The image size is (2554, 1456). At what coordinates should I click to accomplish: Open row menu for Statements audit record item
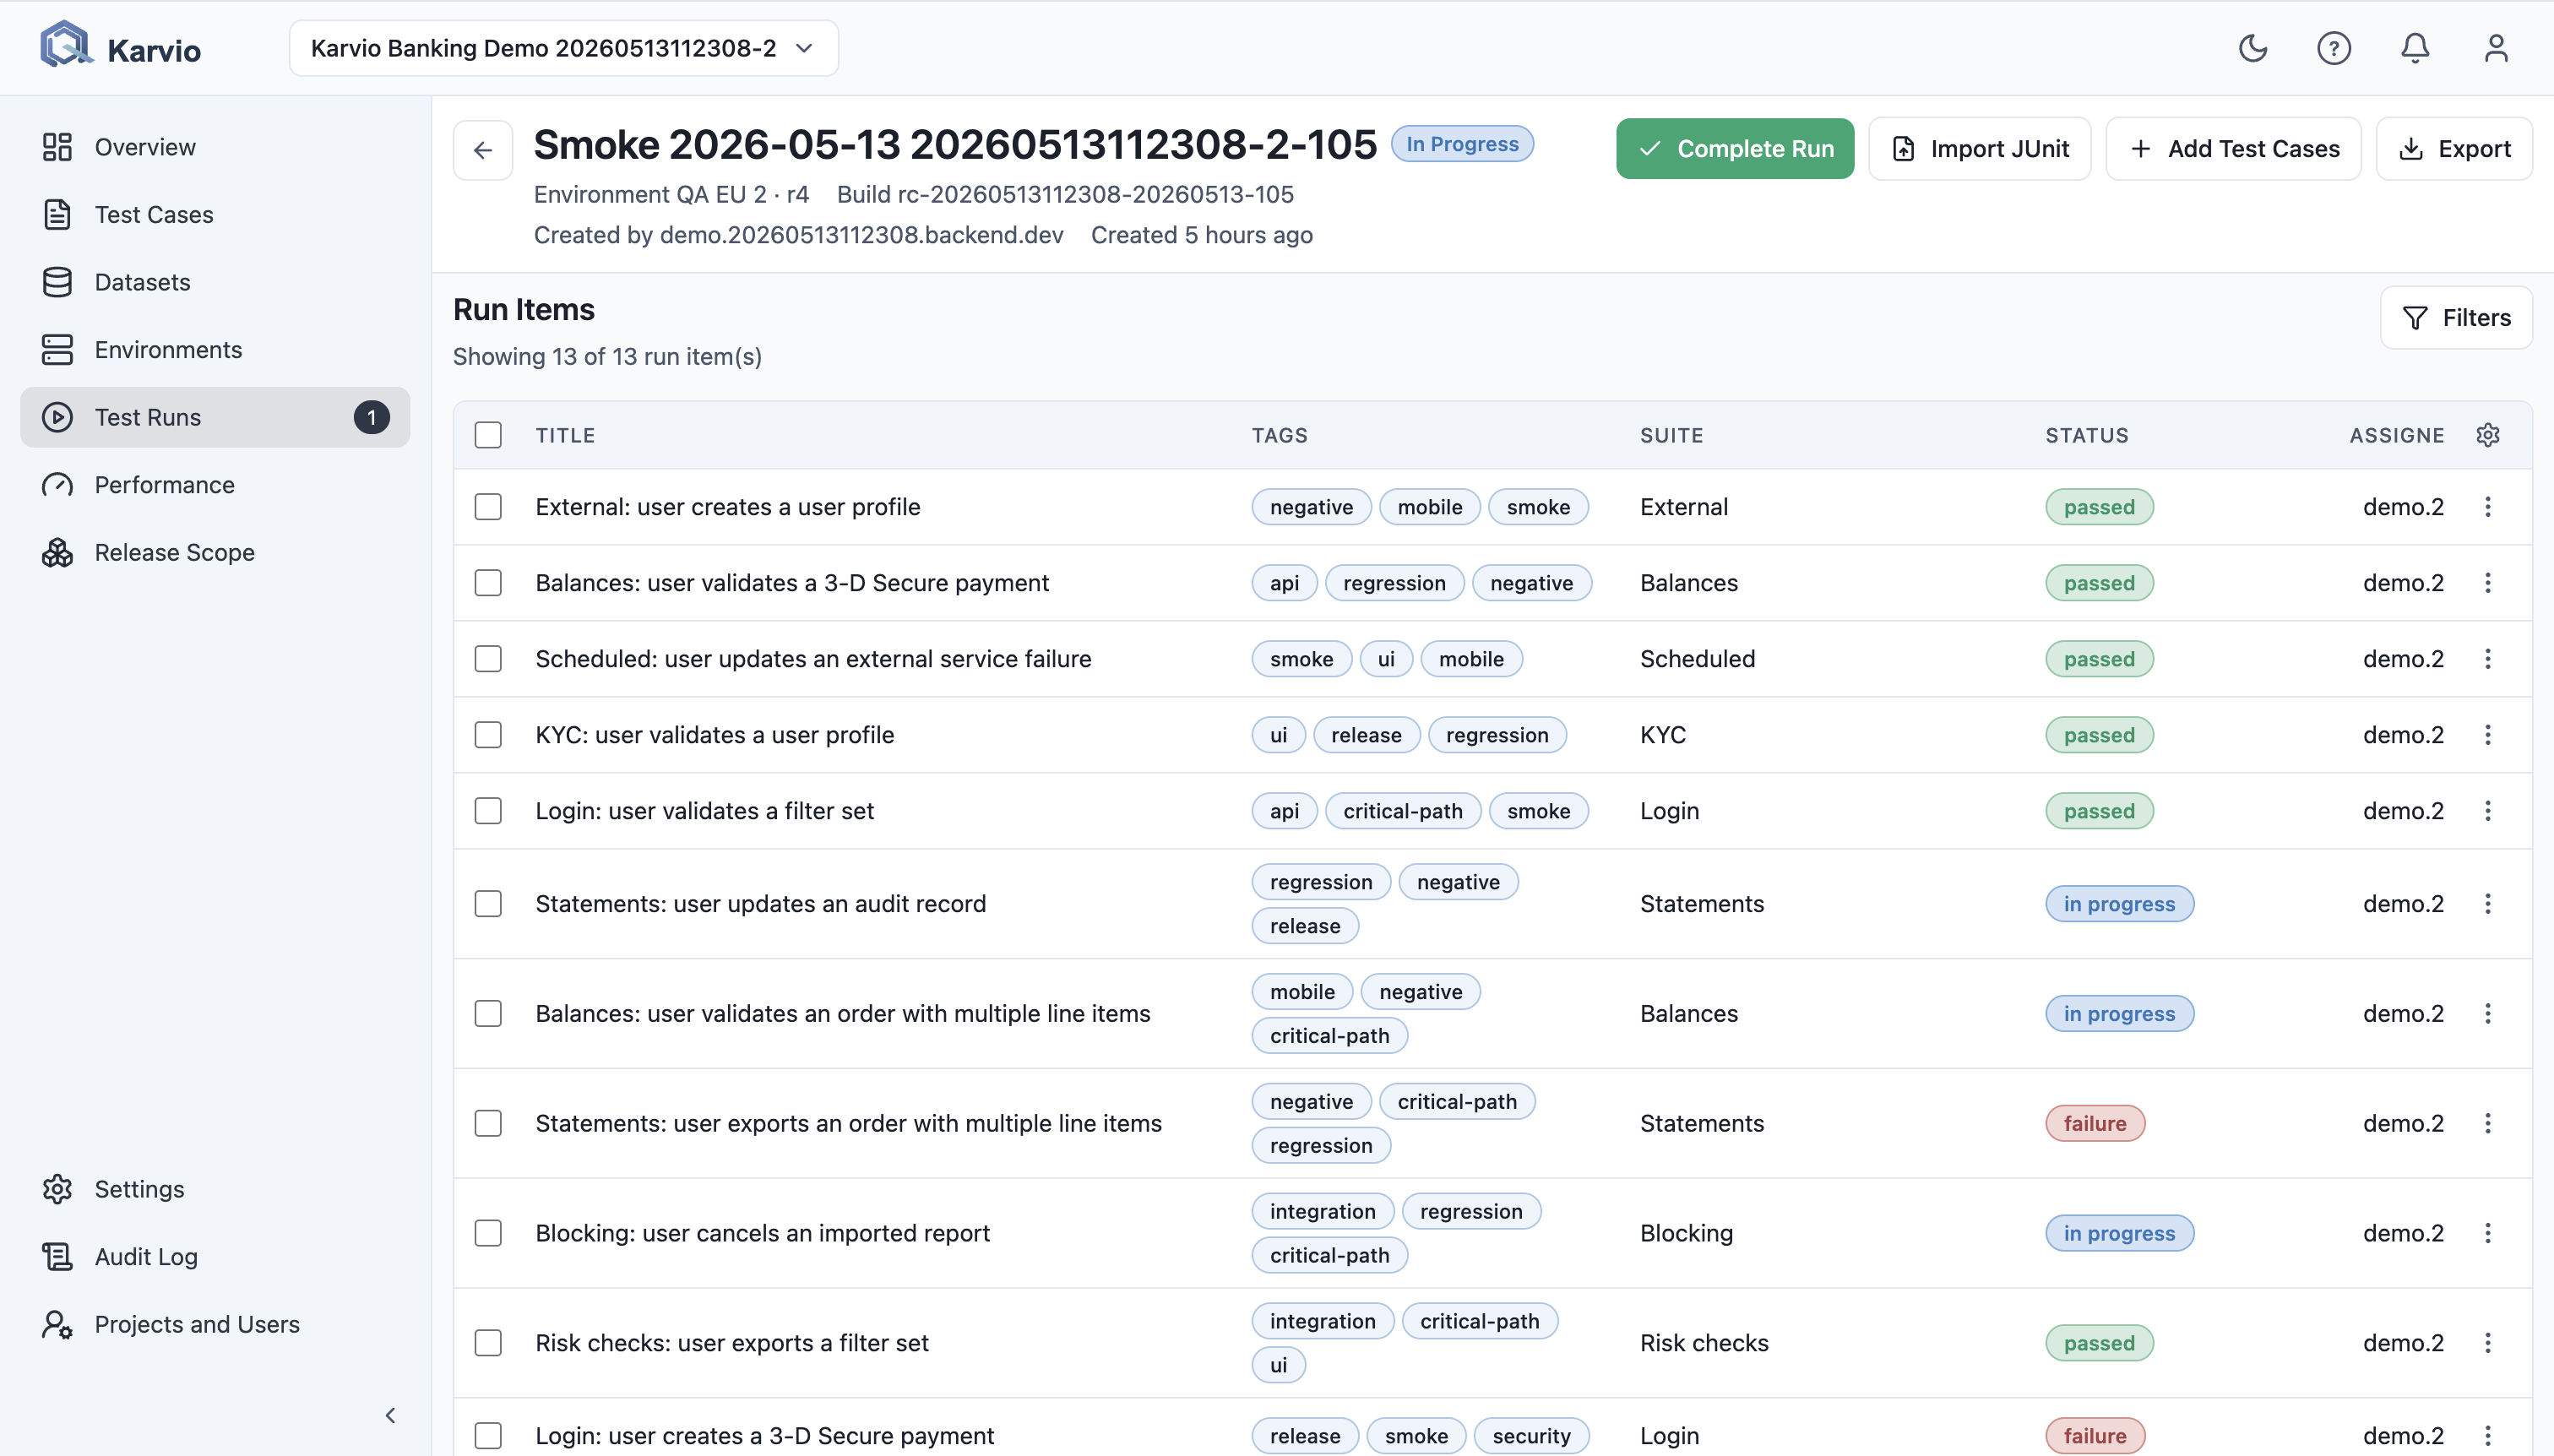click(x=2488, y=904)
